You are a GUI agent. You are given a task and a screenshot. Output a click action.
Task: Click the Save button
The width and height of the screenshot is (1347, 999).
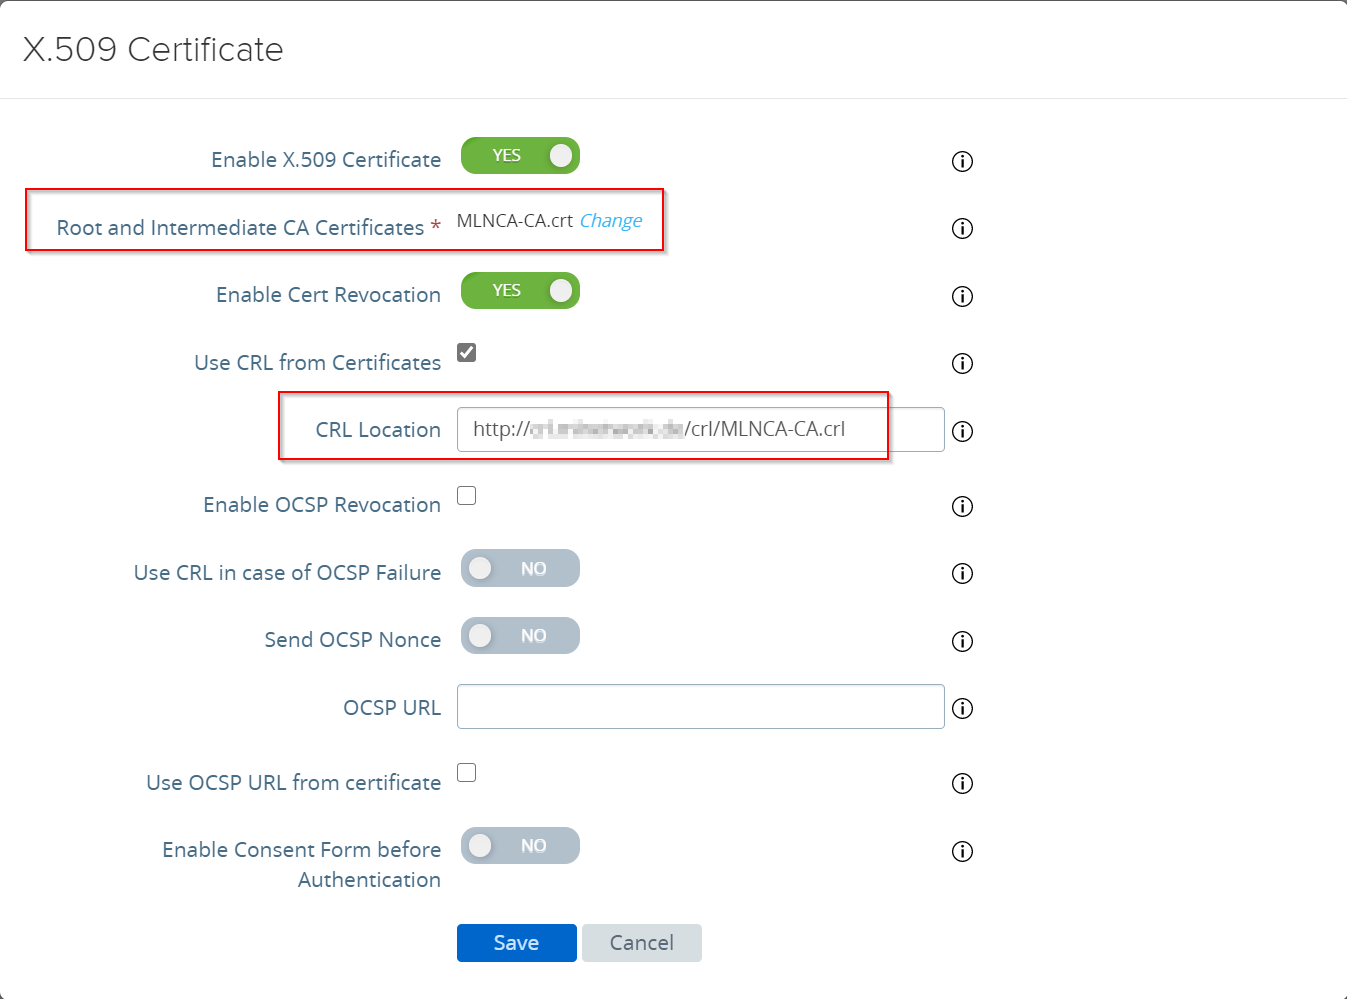tap(516, 943)
